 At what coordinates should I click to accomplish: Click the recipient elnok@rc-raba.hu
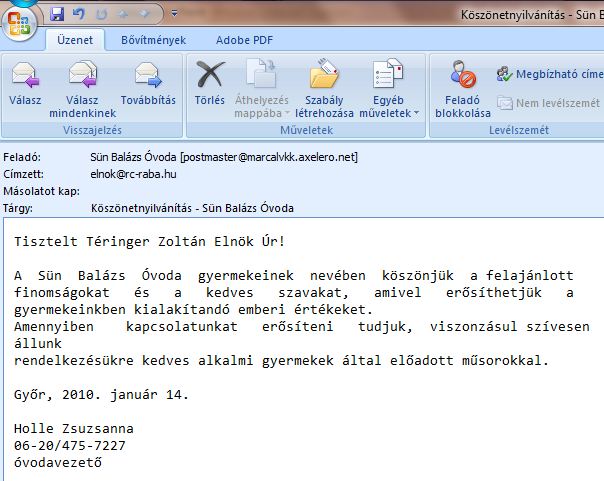click(133, 174)
